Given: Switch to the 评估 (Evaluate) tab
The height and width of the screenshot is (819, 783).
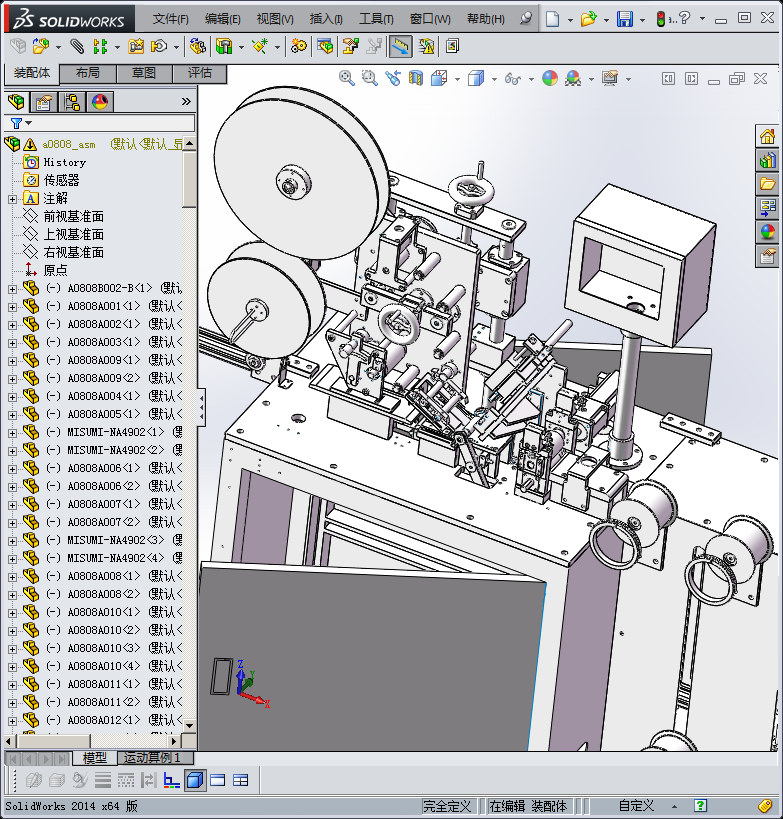Looking at the screenshot, I should 199,73.
